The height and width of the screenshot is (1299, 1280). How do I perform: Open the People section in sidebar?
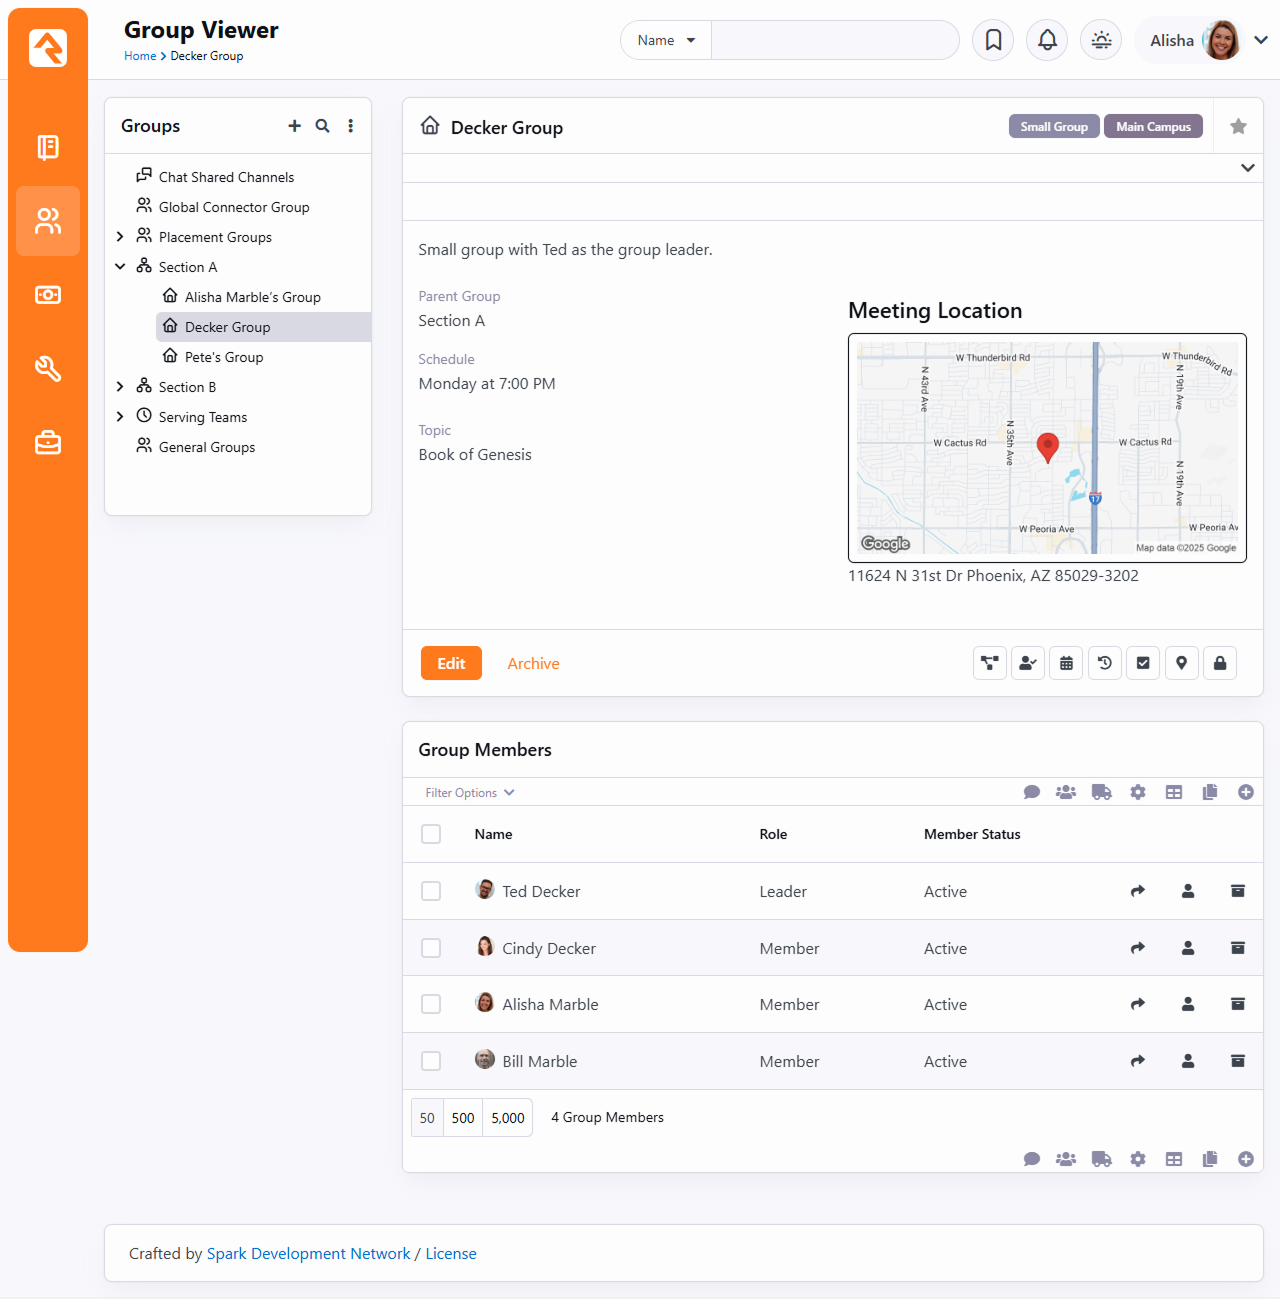pyautogui.click(x=48, y=221)
